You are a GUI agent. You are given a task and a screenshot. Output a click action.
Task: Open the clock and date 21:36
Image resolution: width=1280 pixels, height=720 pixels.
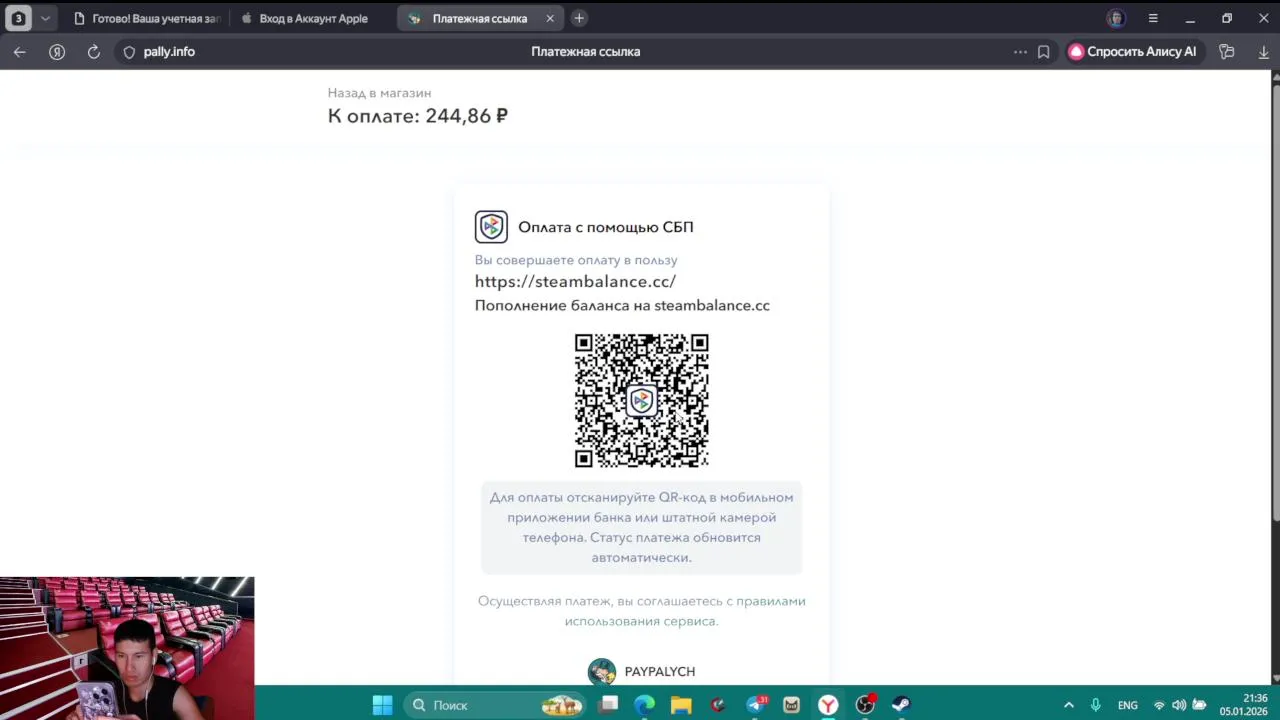click(1244, 705)
